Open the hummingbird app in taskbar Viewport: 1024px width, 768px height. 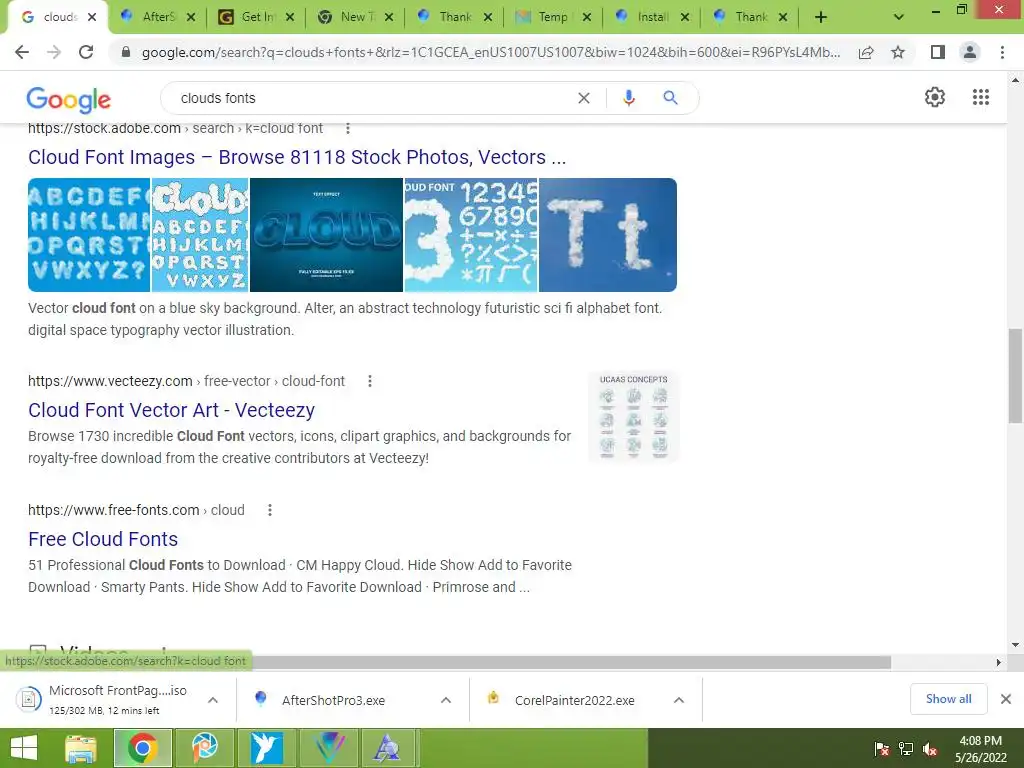266,748
